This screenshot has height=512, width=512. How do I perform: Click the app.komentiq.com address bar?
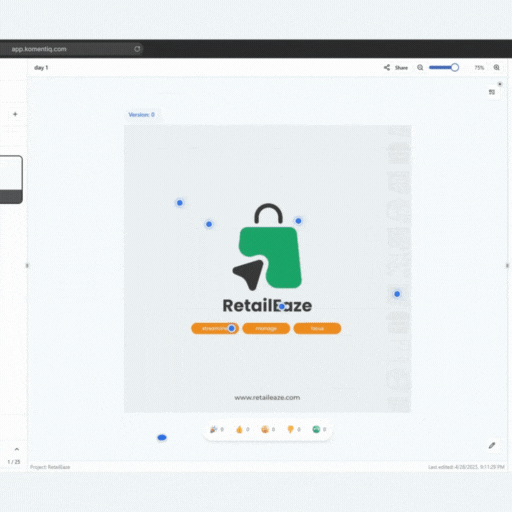coord(72,49)
